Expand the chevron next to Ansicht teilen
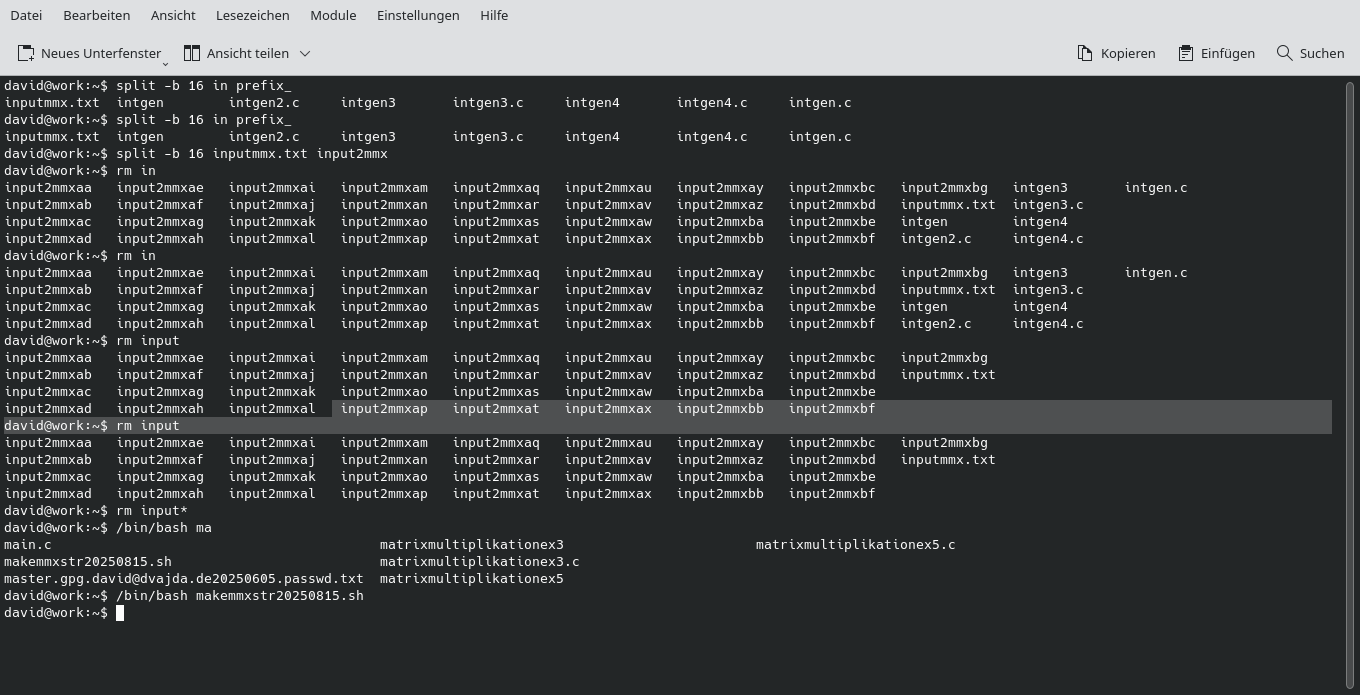The width and height of the screenshot is (1360, 695). [x=304, y=53]
